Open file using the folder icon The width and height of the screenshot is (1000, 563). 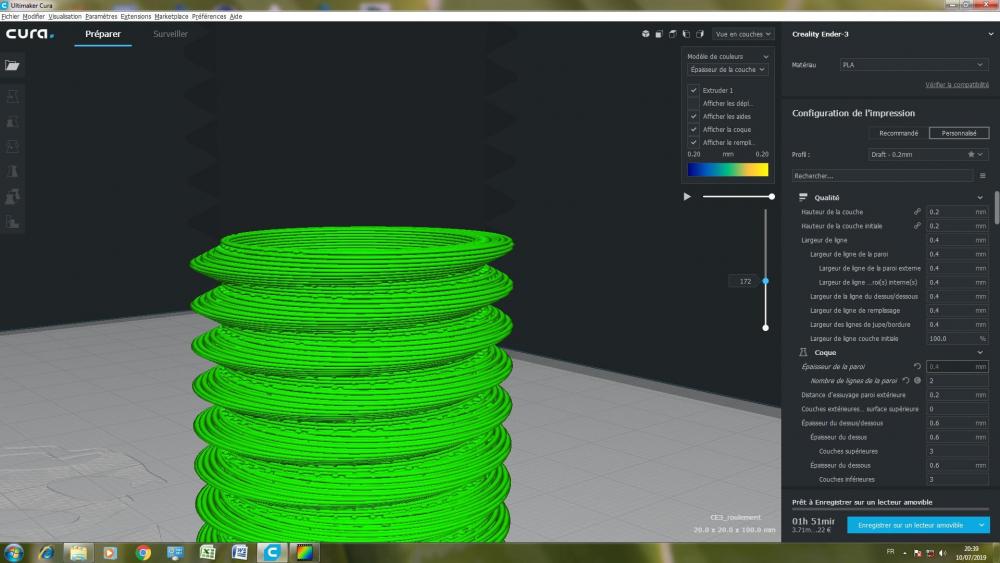click(12, 65)
